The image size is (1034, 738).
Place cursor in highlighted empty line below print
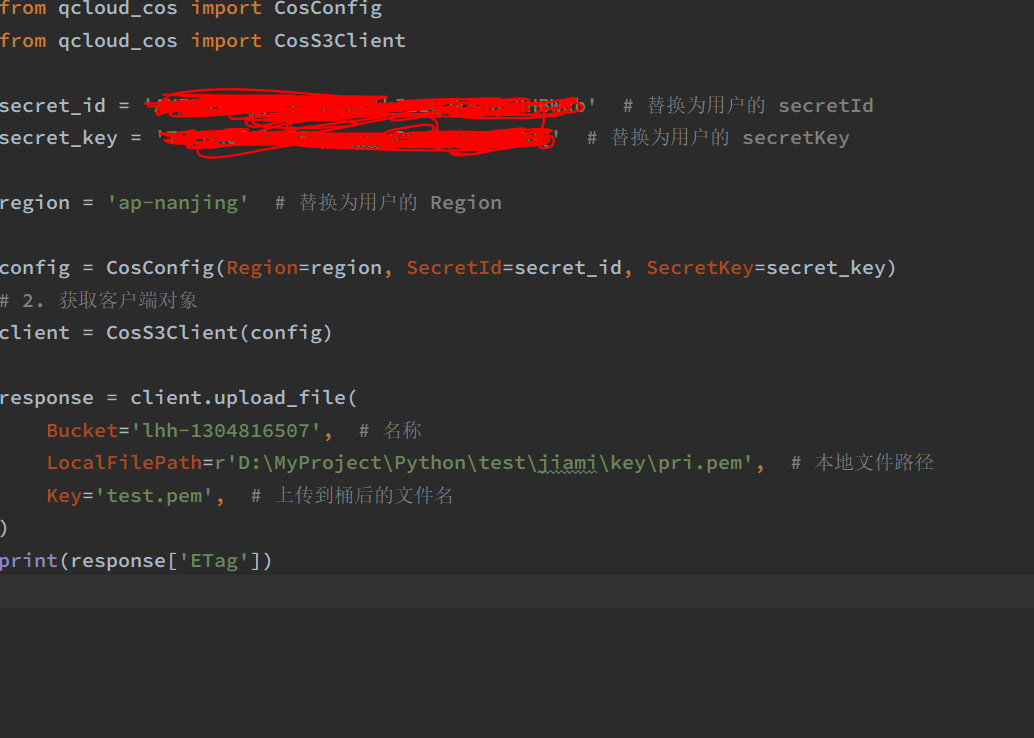[x=500, y=592]
